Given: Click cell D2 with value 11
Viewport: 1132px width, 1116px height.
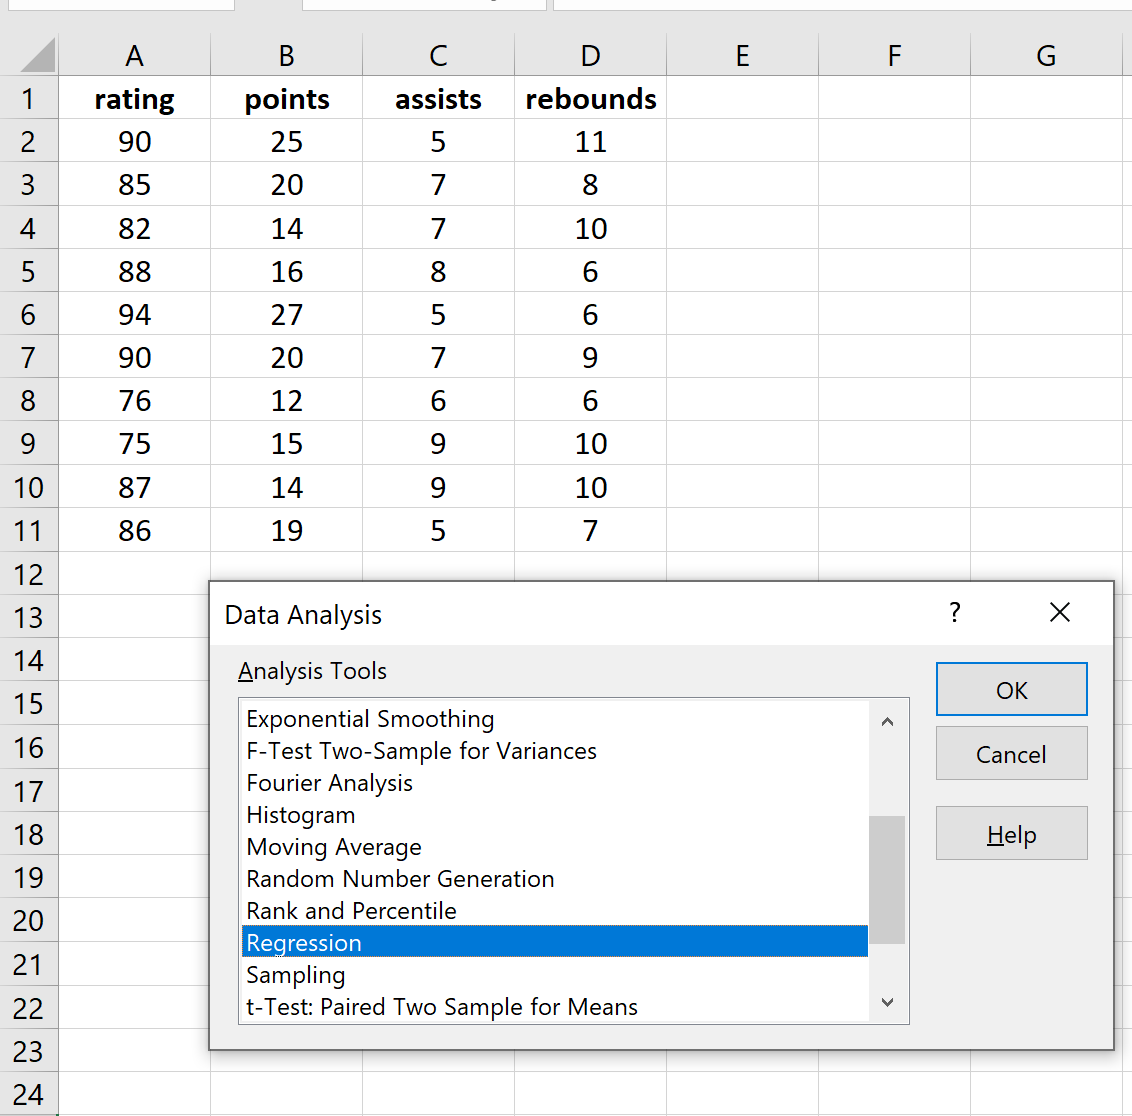Looking at the screenshot, I should [x=591, y=141].
